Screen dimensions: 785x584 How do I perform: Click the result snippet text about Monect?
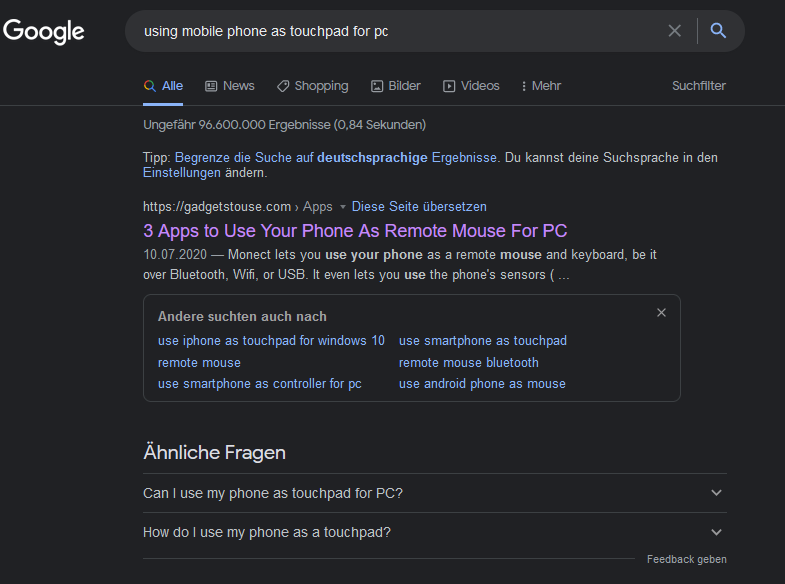click(x=400, y=264)
